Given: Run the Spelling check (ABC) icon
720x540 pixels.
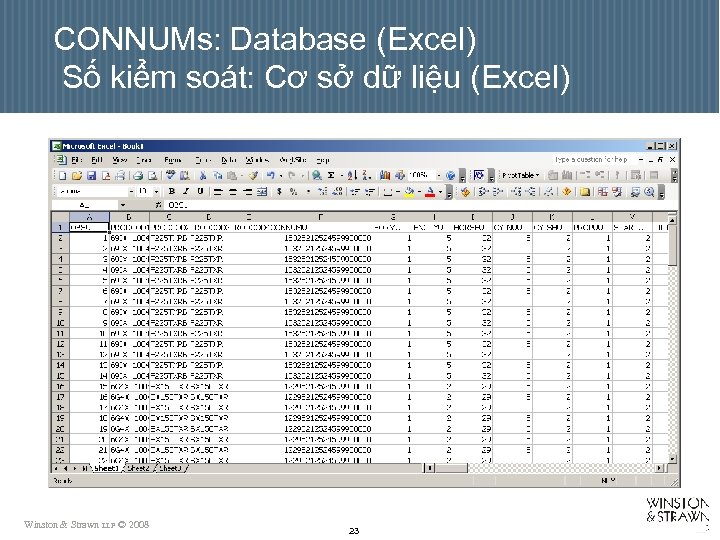Looking at the screenshot, I should point(170,175).
